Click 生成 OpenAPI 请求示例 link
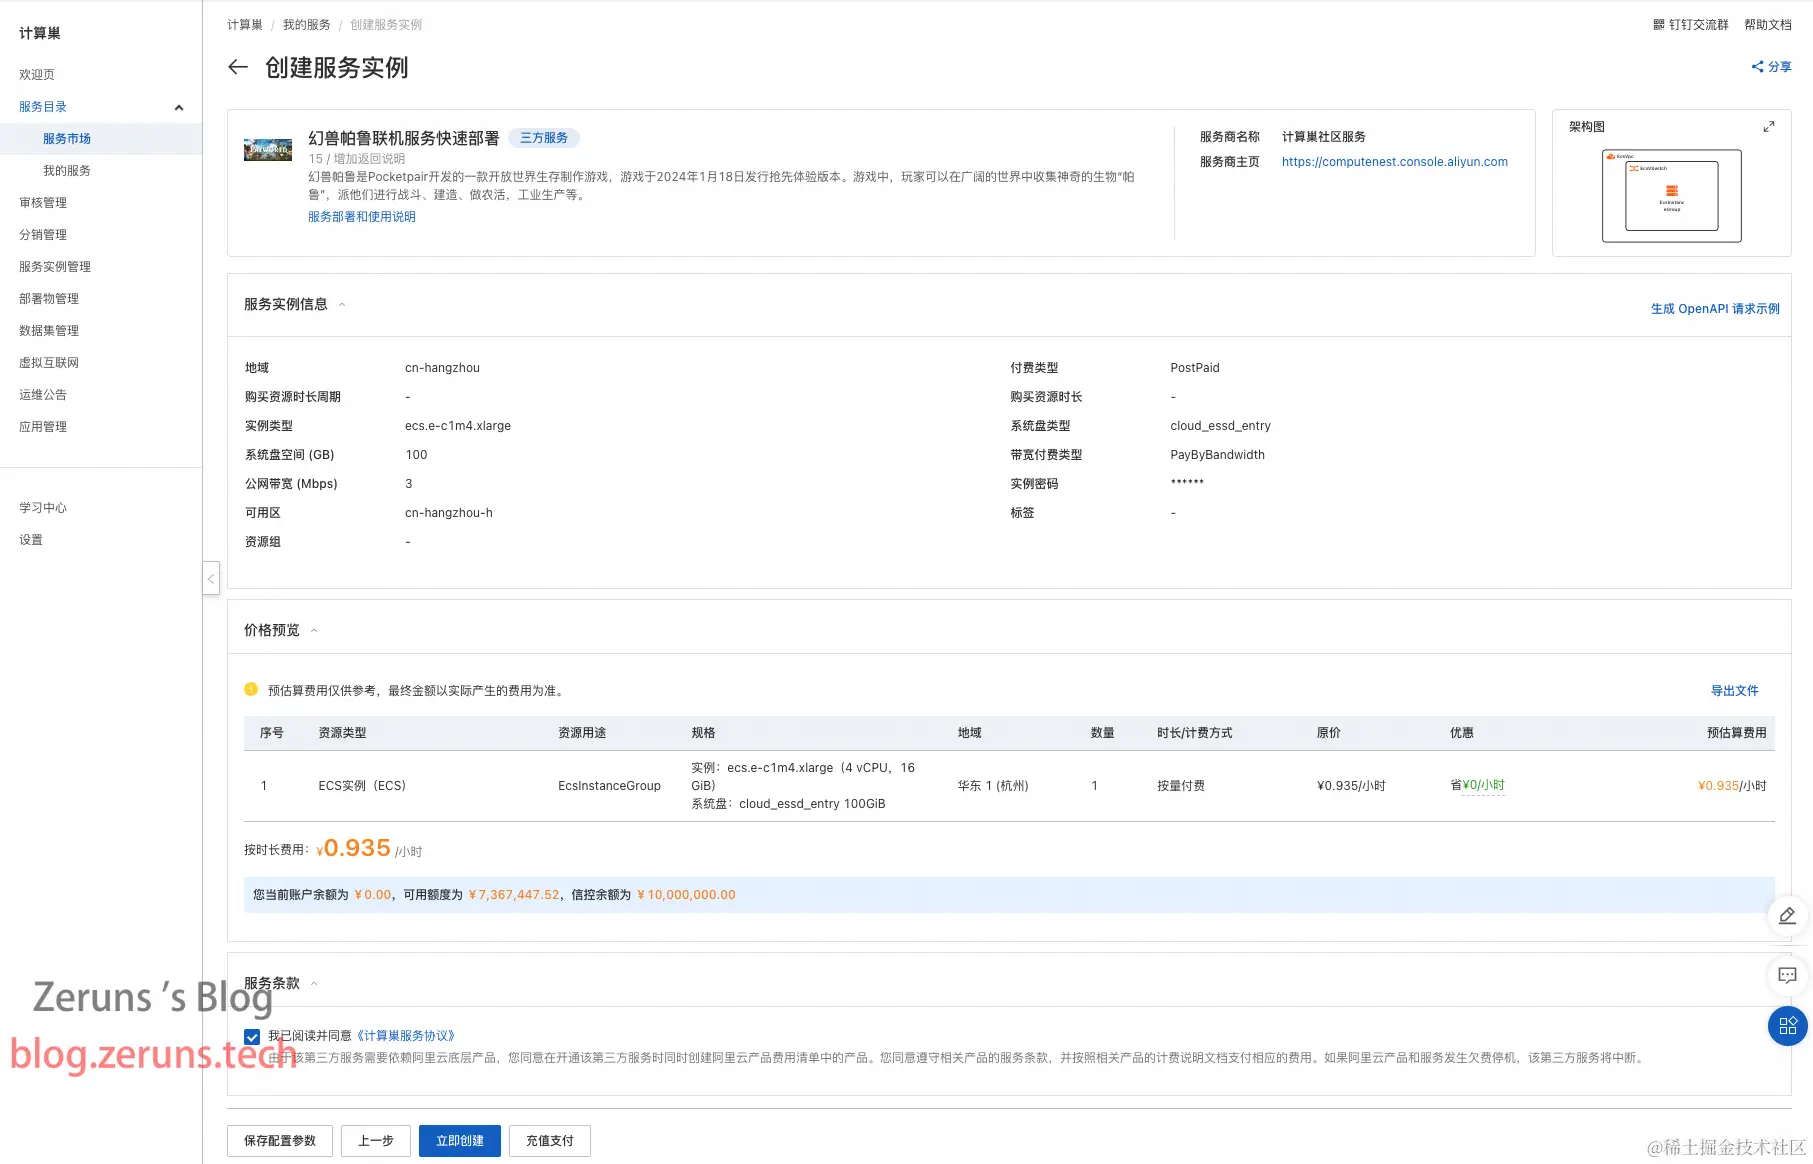This screenshot has height=1164, width=1813. (x=1715, y=309)
